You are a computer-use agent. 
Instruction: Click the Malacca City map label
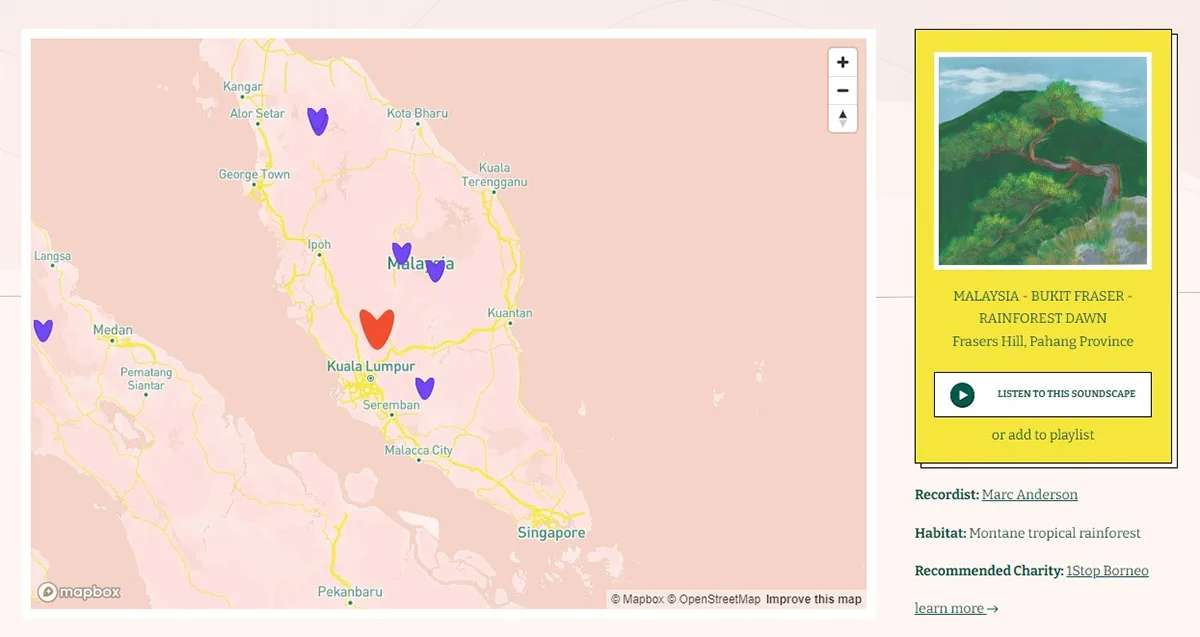click(x=419, y=450)
